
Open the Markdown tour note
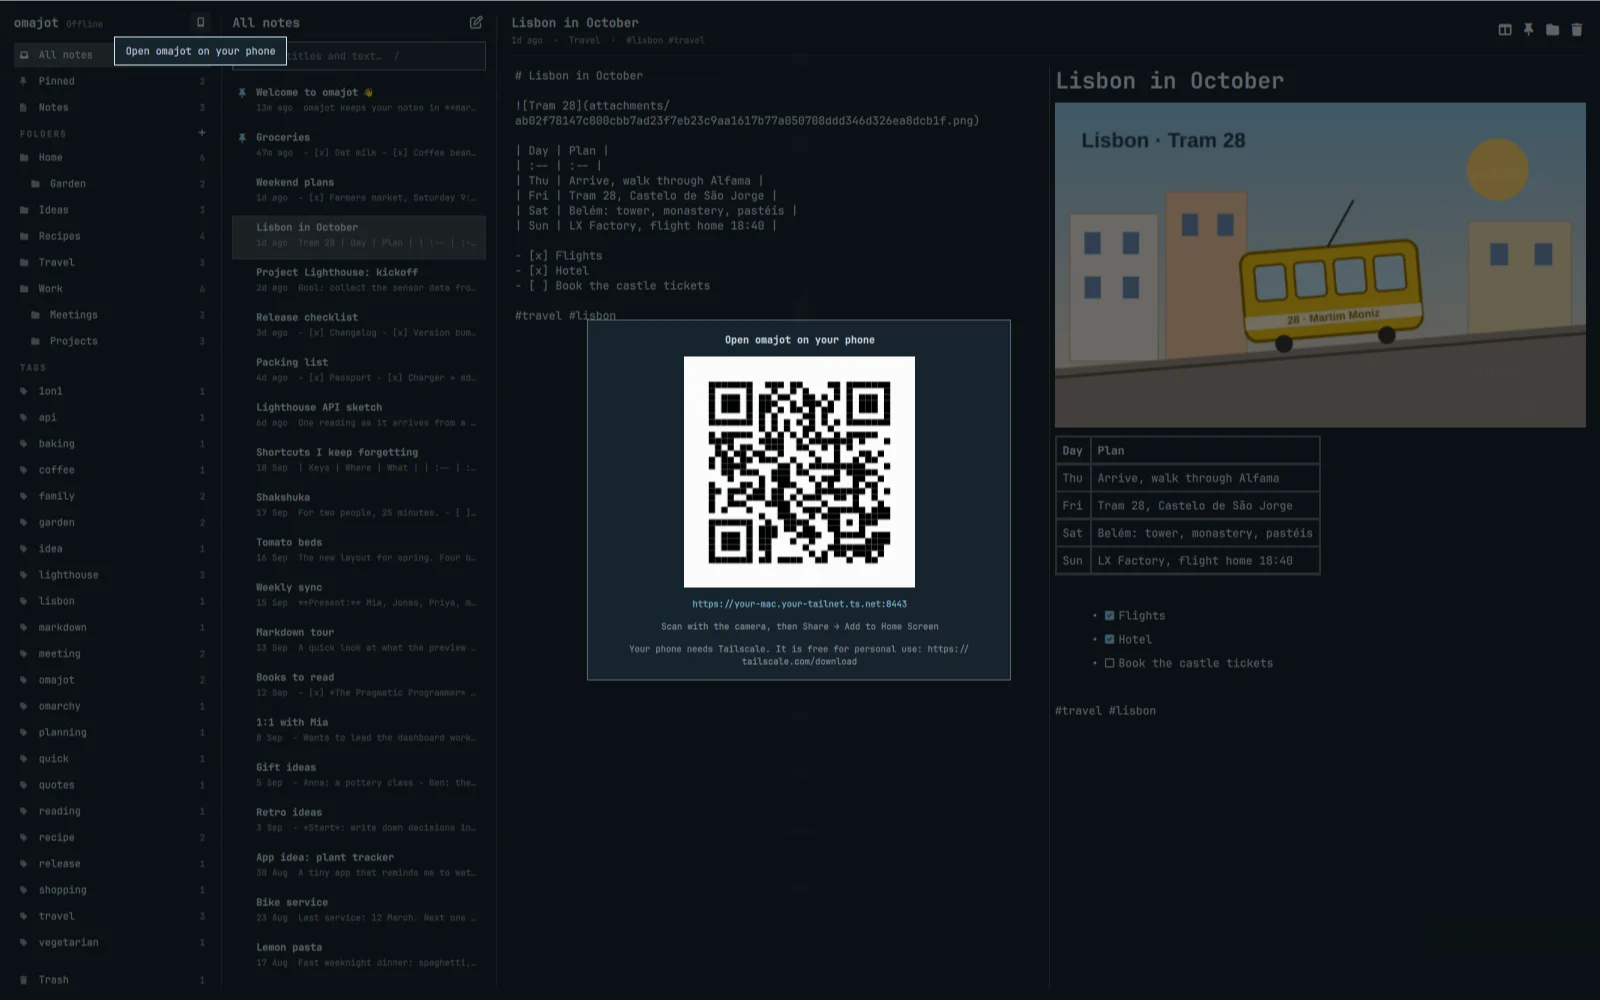tap(359, 640)
